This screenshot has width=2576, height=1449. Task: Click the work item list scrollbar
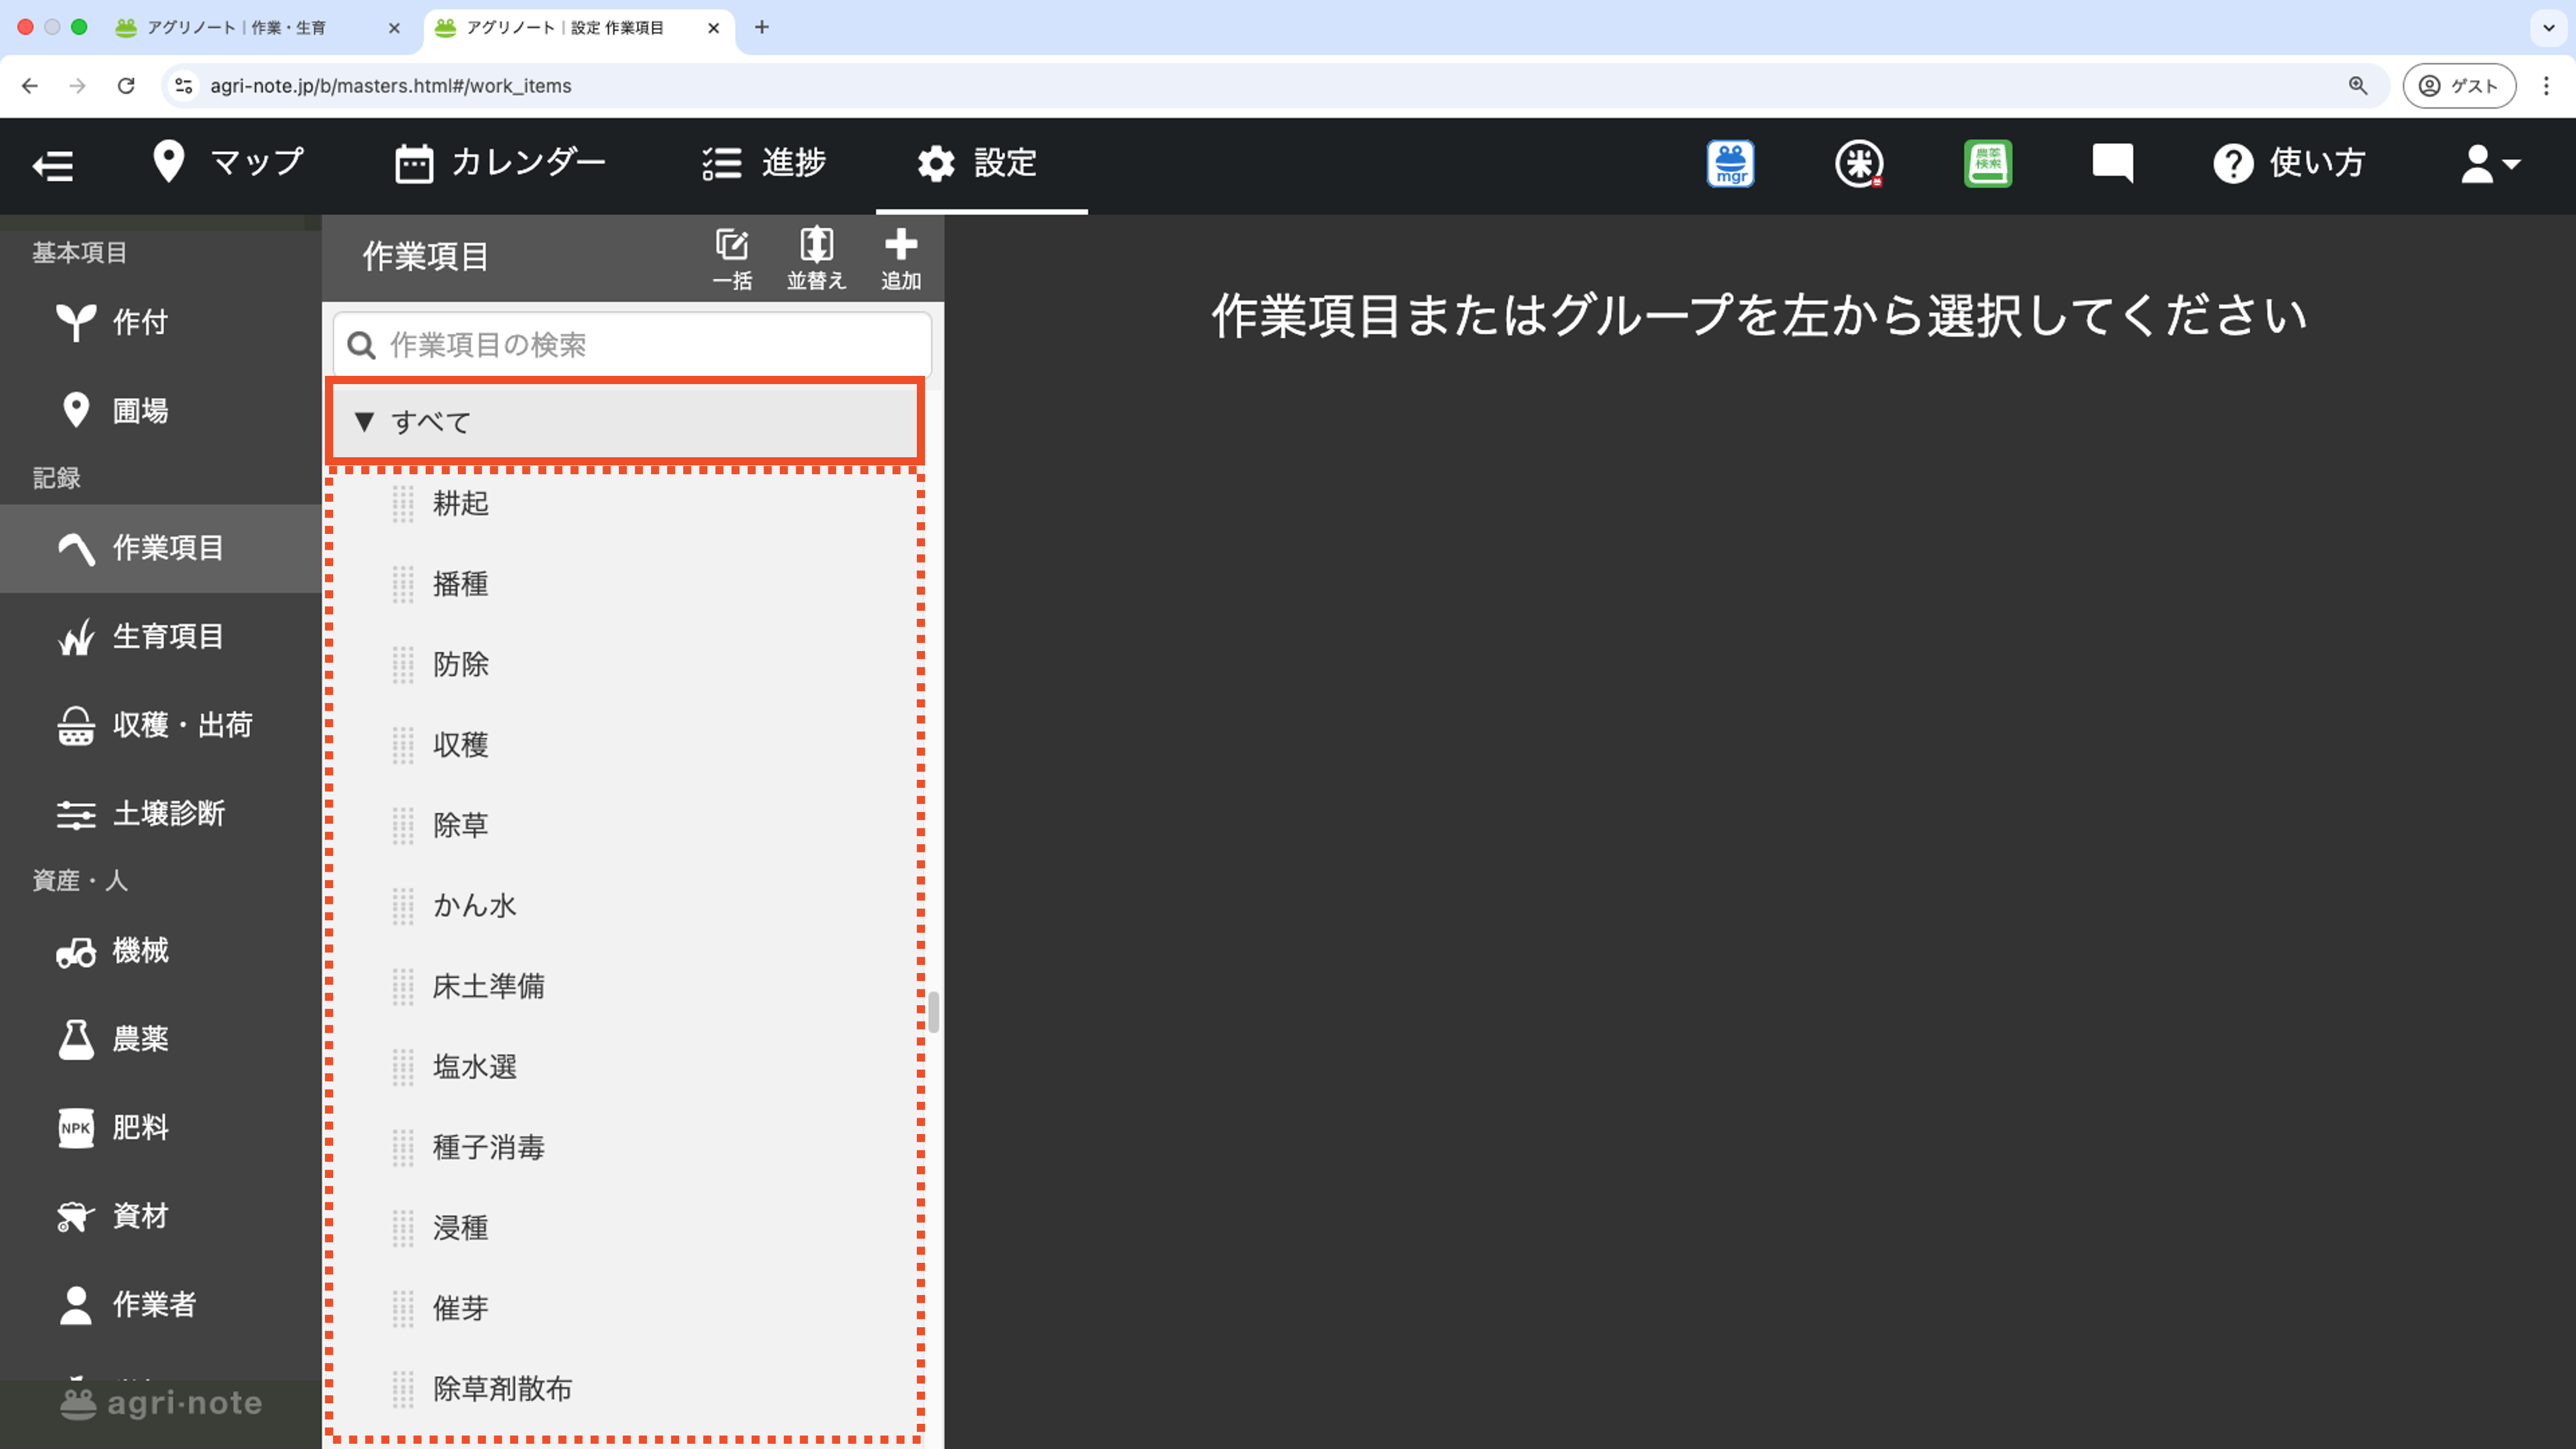point(933,1012)
